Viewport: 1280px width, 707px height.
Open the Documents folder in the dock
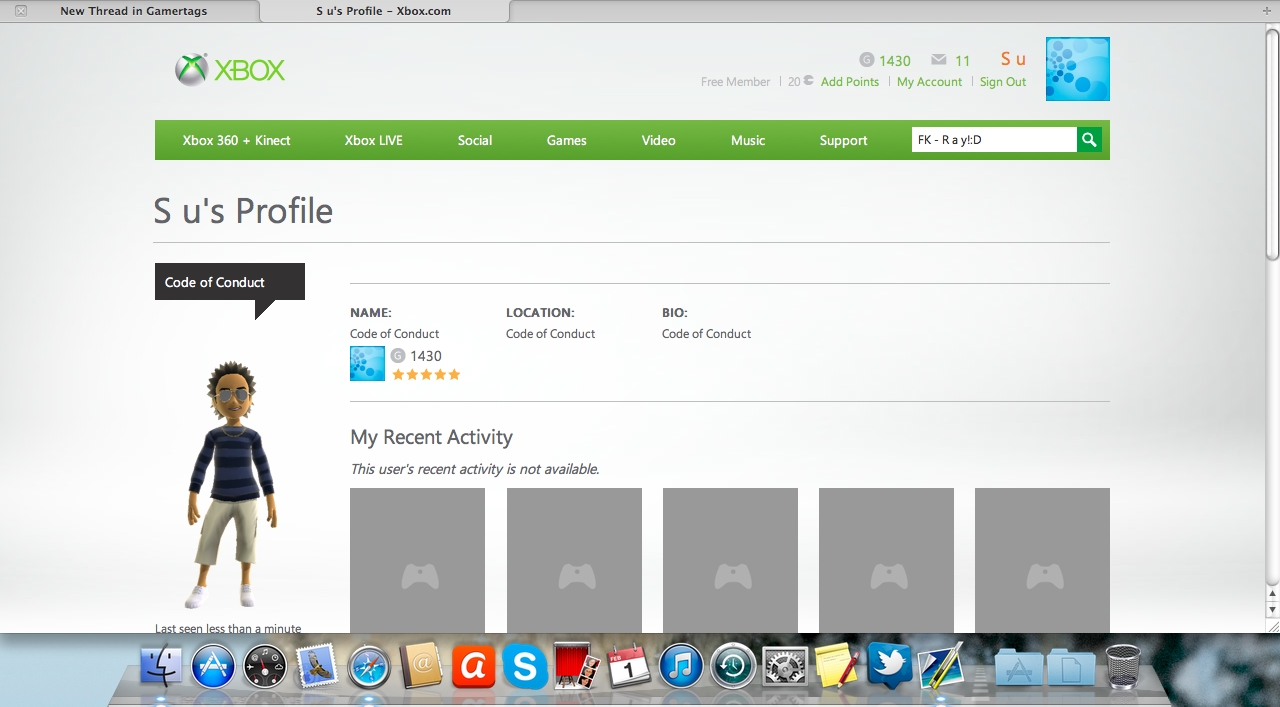pyautogui.click(x=1071, y=667)
